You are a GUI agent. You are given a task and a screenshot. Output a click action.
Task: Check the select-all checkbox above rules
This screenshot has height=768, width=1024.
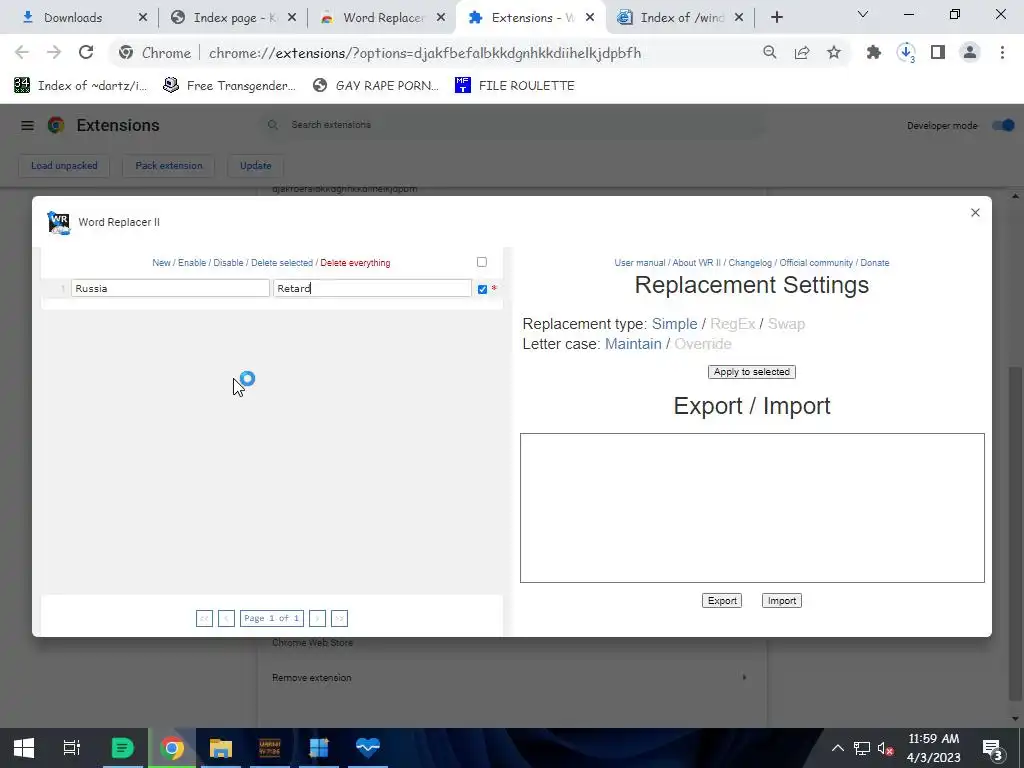[482, 262]
